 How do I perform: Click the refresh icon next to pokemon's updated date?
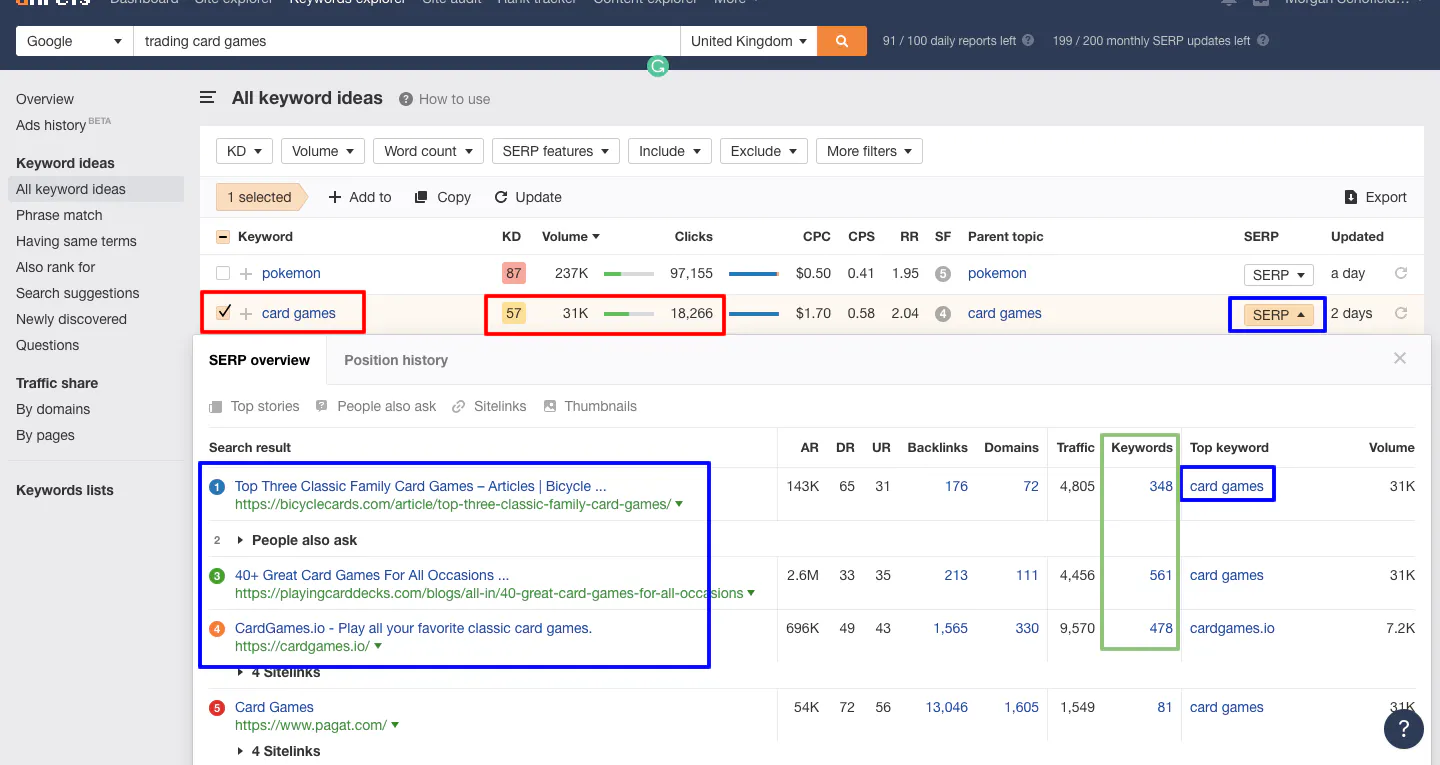[1401, 273]
